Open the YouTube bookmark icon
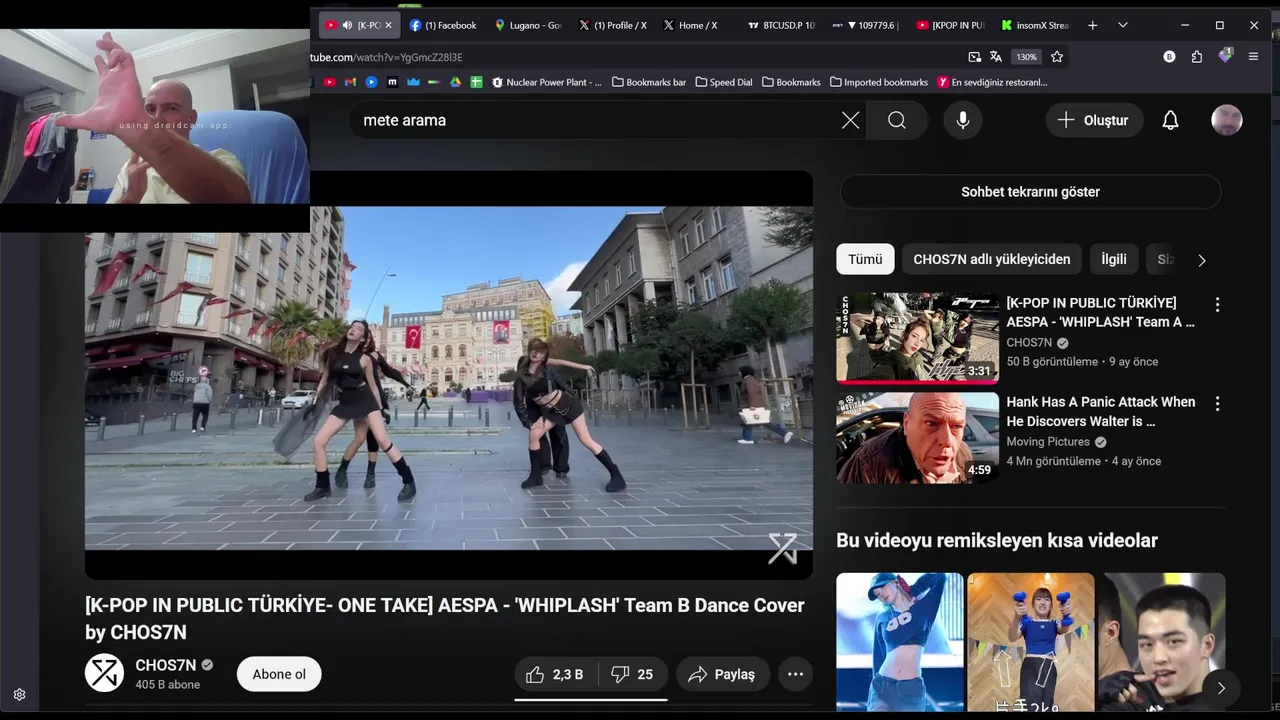Image resolution: width=1280 pixels, height=720 pixels. (329, 82)
